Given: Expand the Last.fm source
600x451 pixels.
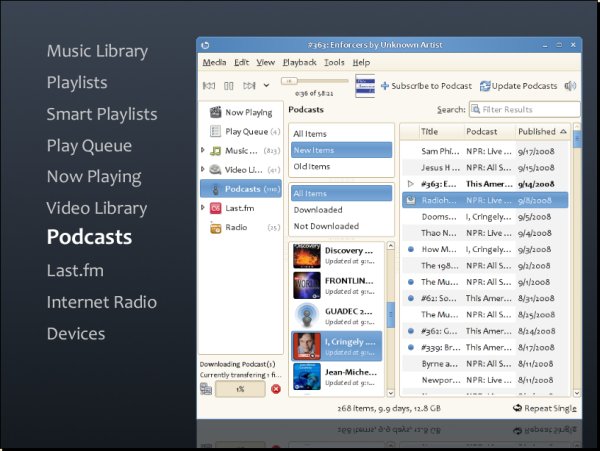Looking at the screenshot, I should point(203,207).
